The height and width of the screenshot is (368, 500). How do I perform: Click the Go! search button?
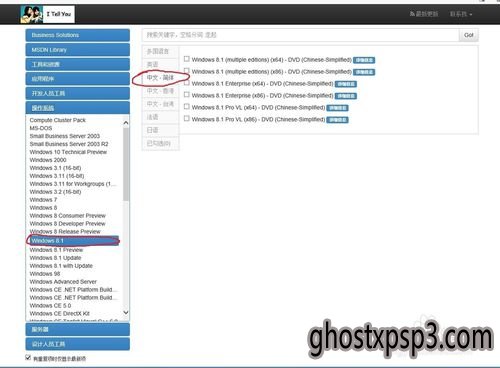pos(469,35)
